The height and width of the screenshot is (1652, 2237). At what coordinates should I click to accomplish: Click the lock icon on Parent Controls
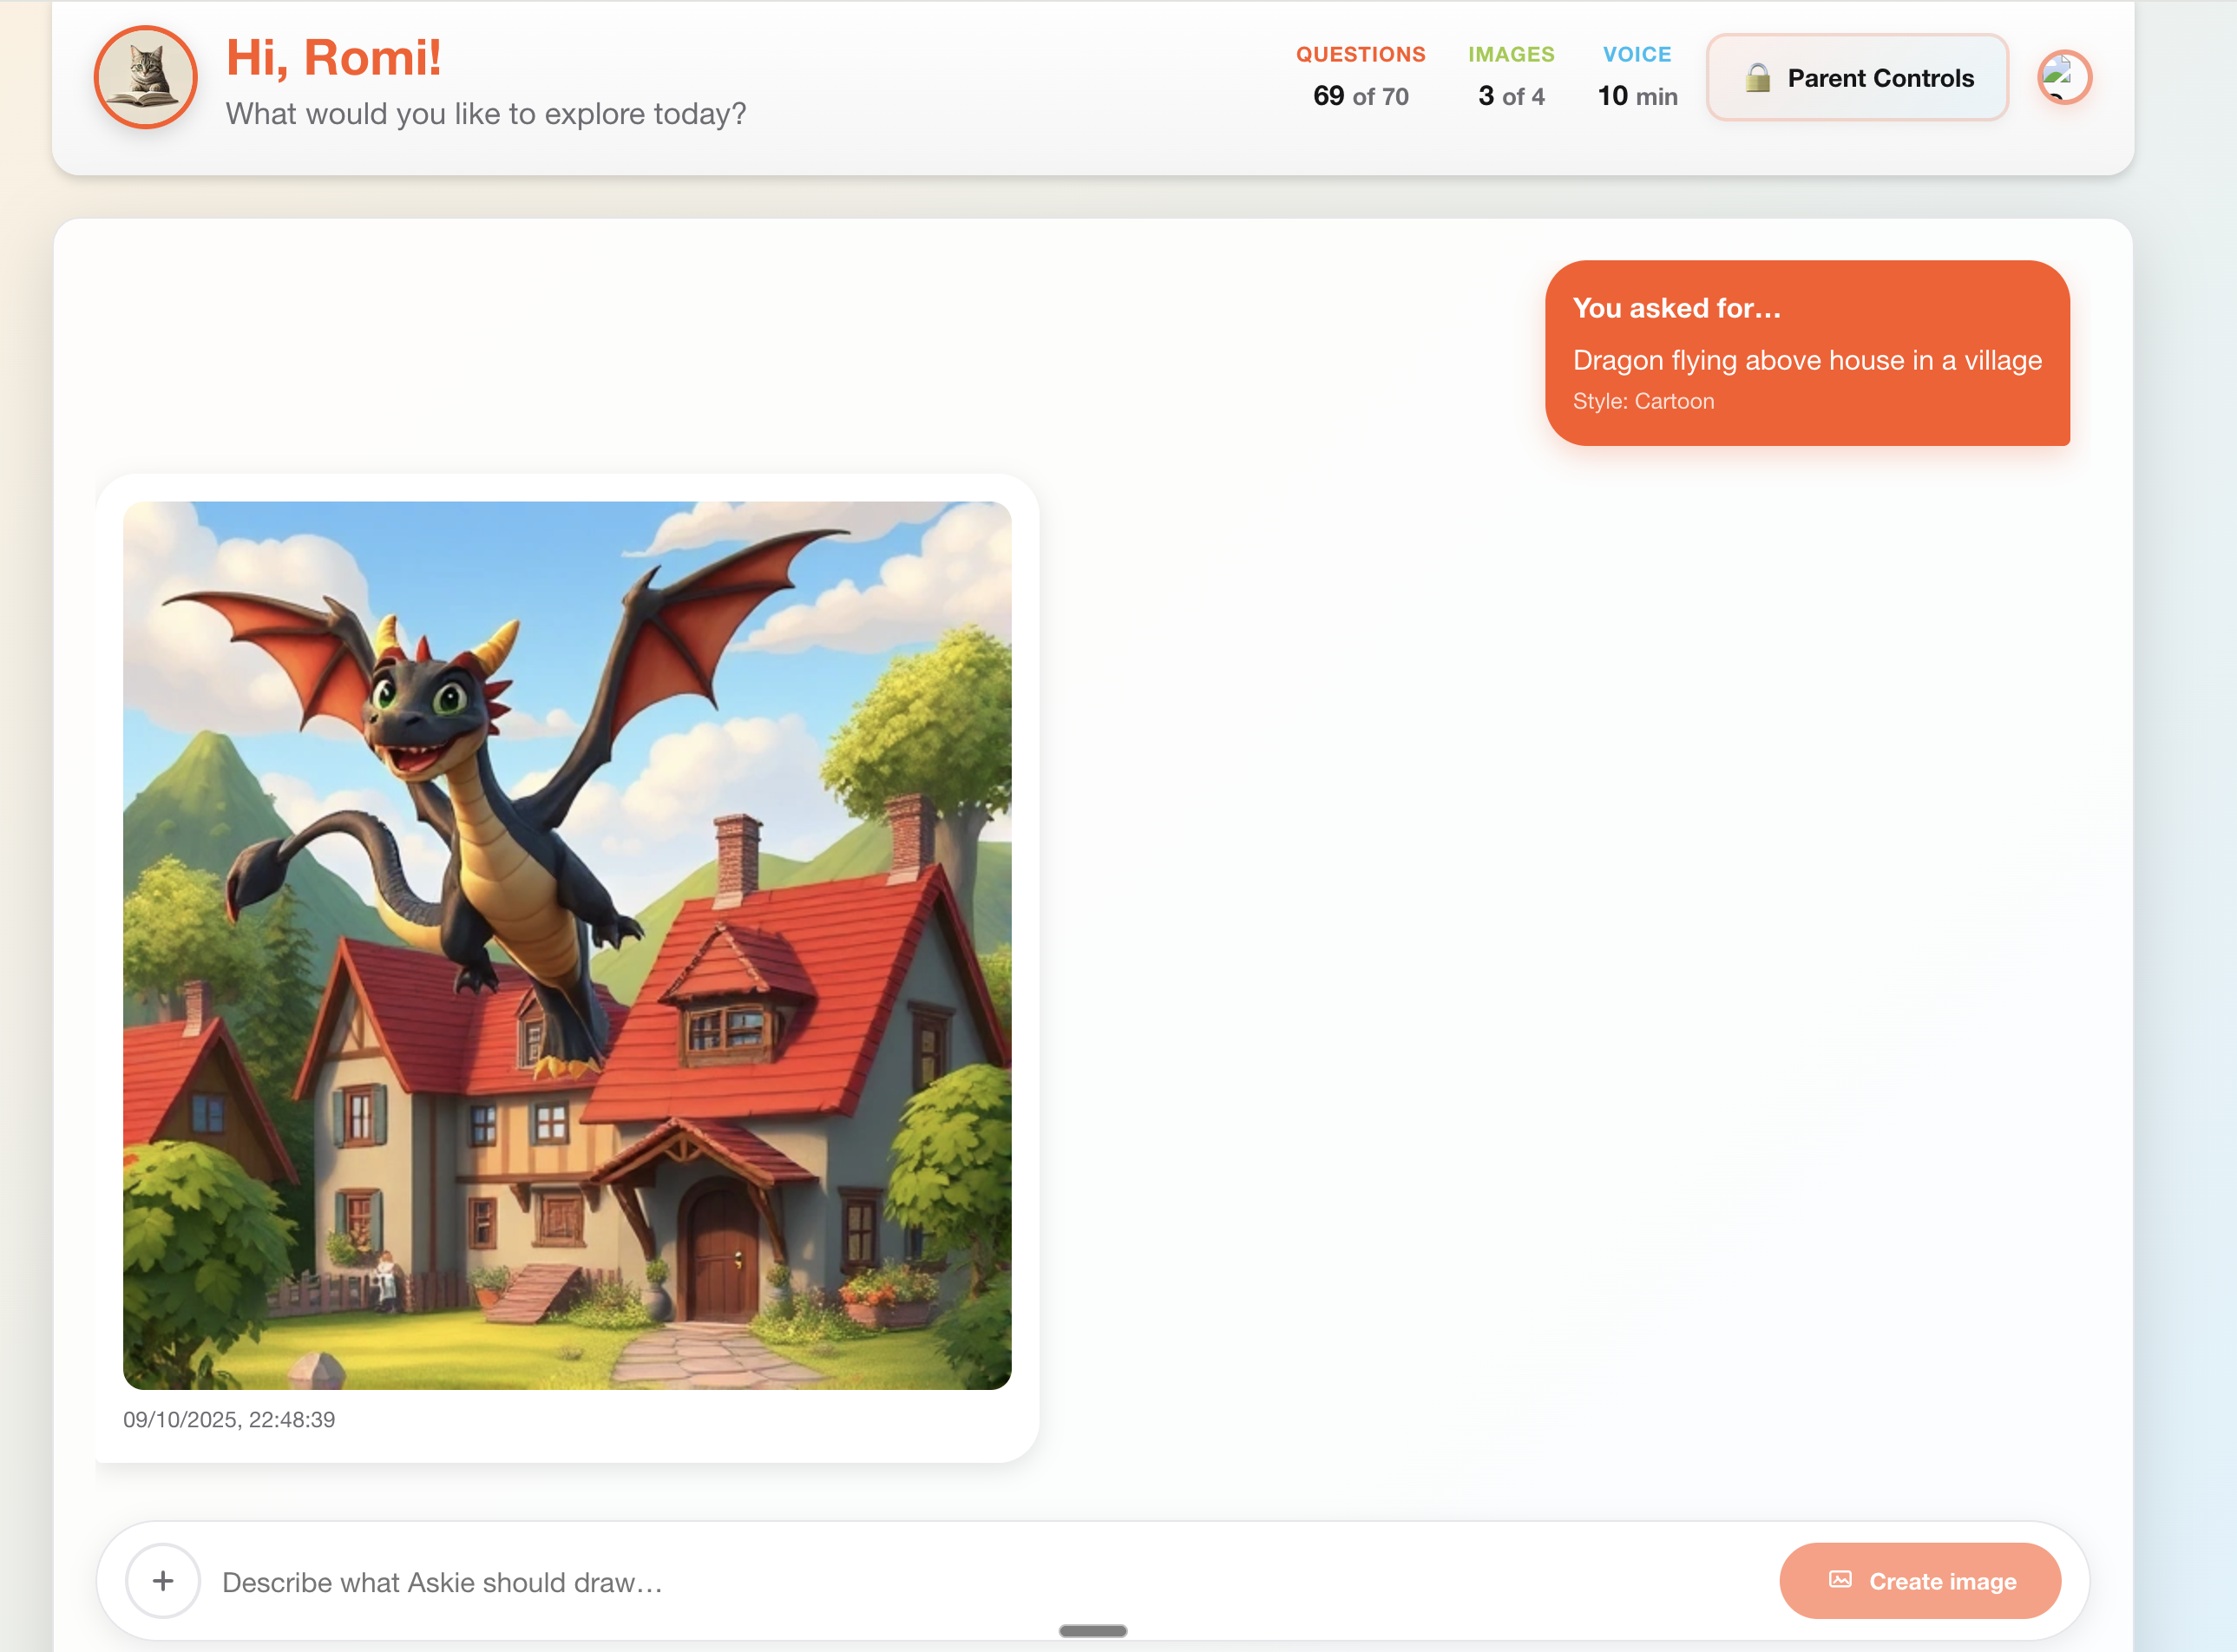pos(1761,76)
